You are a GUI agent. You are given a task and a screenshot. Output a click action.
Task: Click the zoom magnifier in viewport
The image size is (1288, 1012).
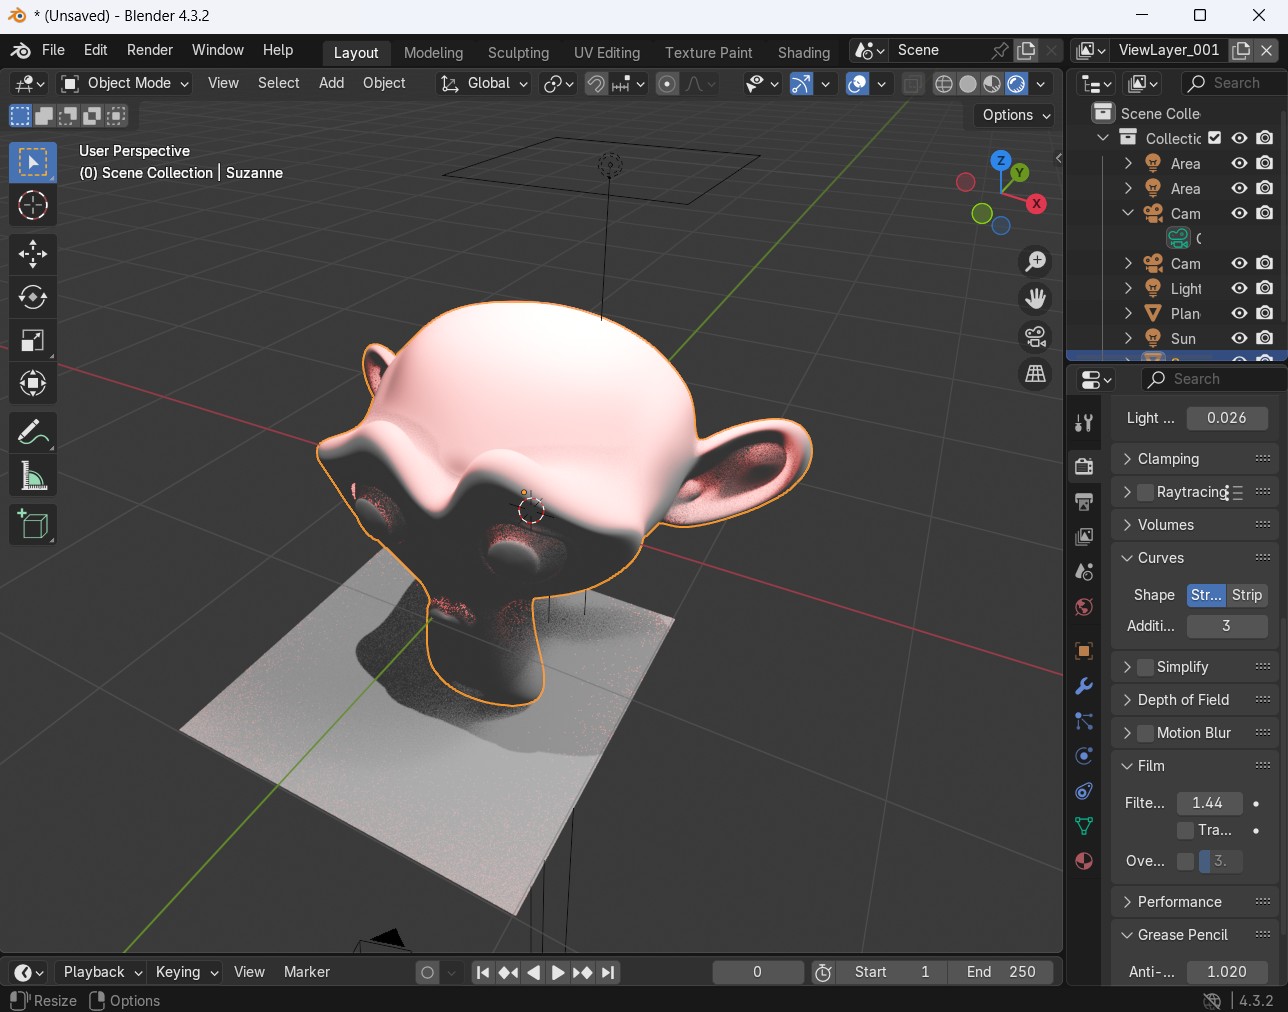[x=1036, y=262]
